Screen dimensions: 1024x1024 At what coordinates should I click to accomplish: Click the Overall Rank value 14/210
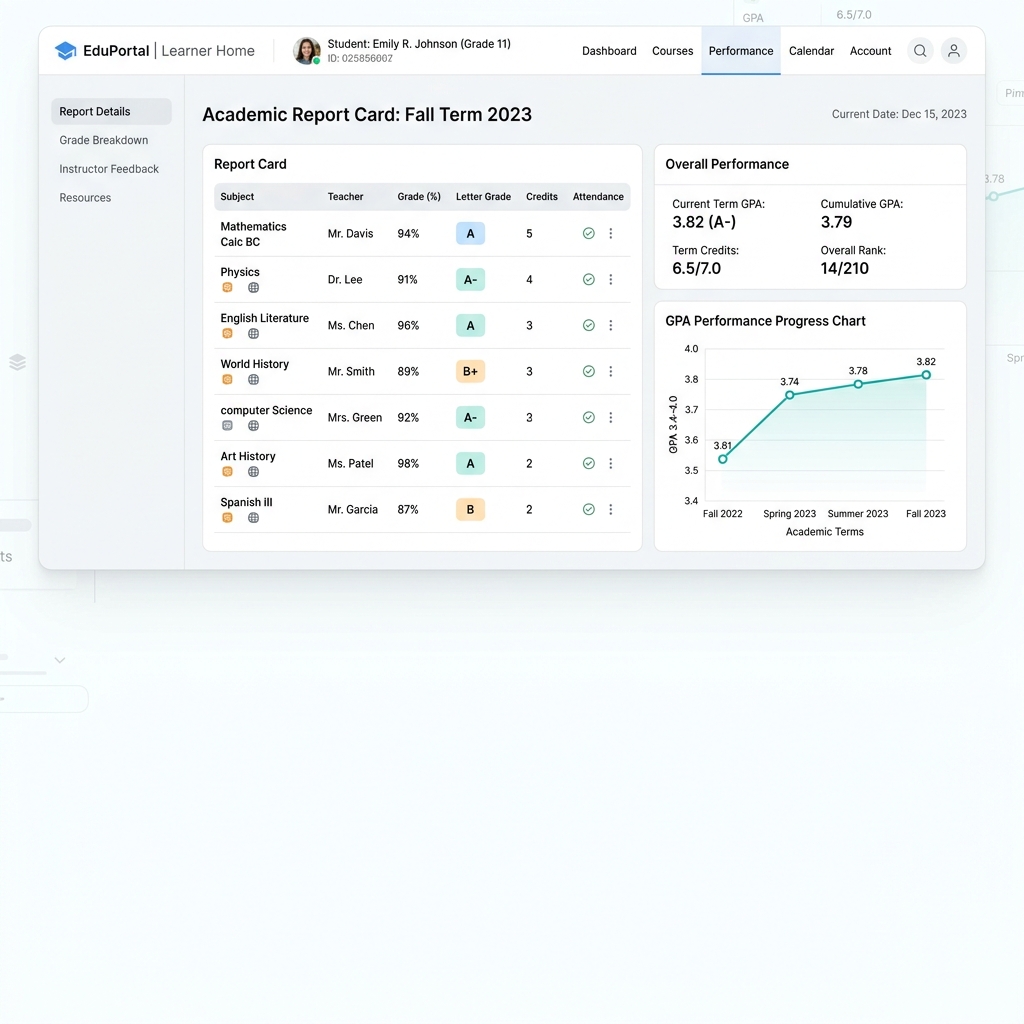[x=844, y=268]
